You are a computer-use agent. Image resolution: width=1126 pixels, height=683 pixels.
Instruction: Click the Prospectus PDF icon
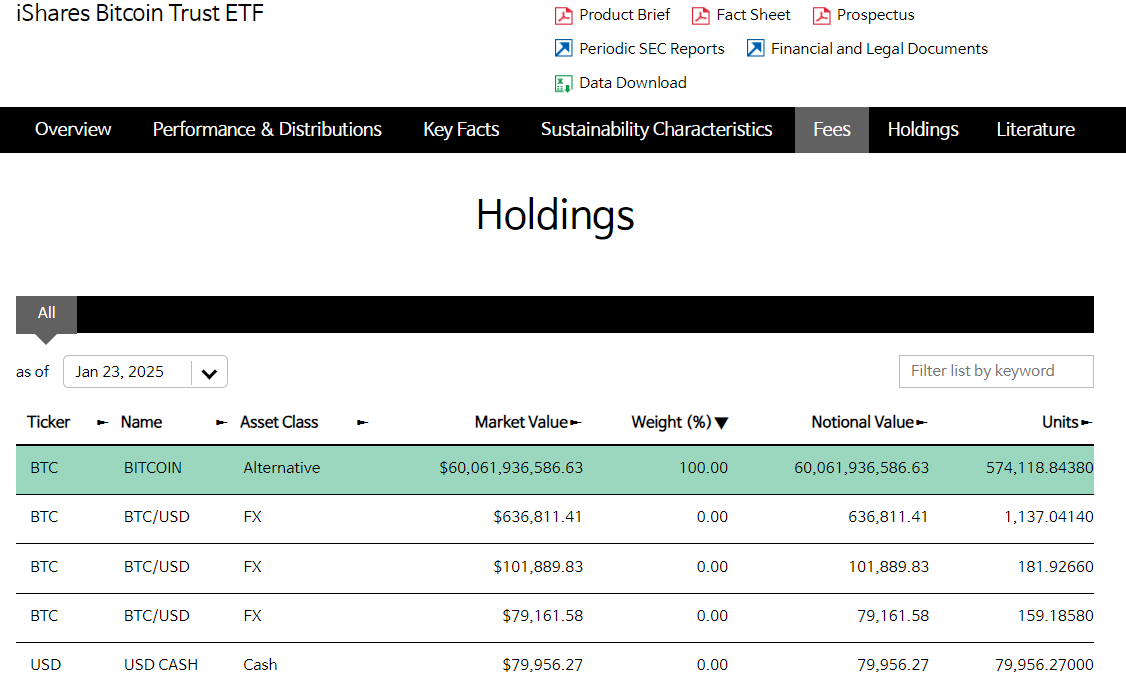tap(821, 15)
